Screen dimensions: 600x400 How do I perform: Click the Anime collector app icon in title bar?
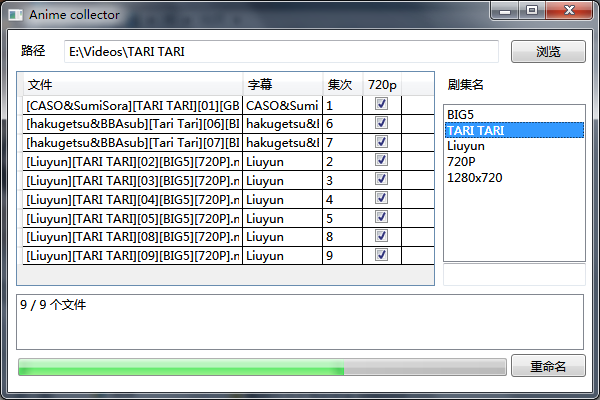click(x=14, y=14)
